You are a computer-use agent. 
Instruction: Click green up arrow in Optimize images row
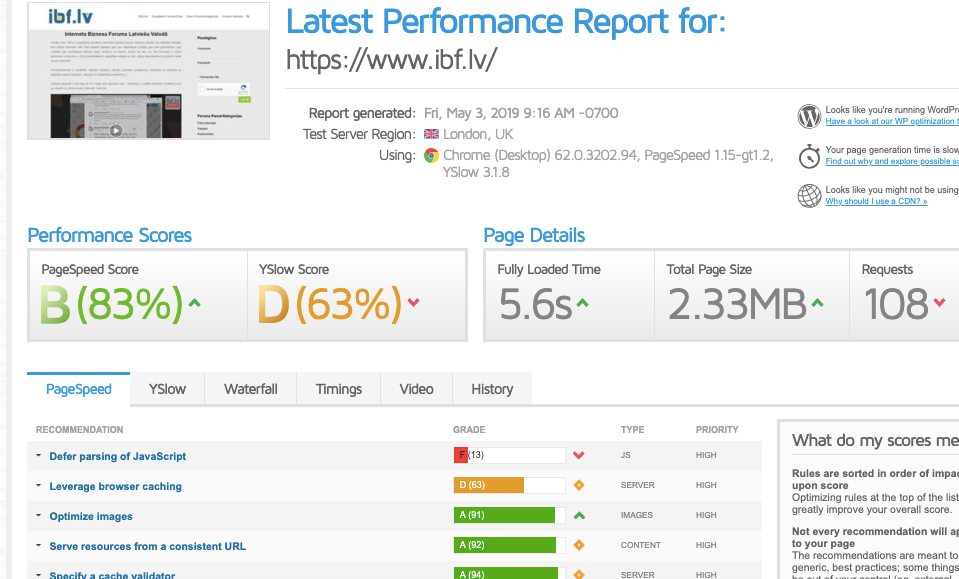point(578,516)
